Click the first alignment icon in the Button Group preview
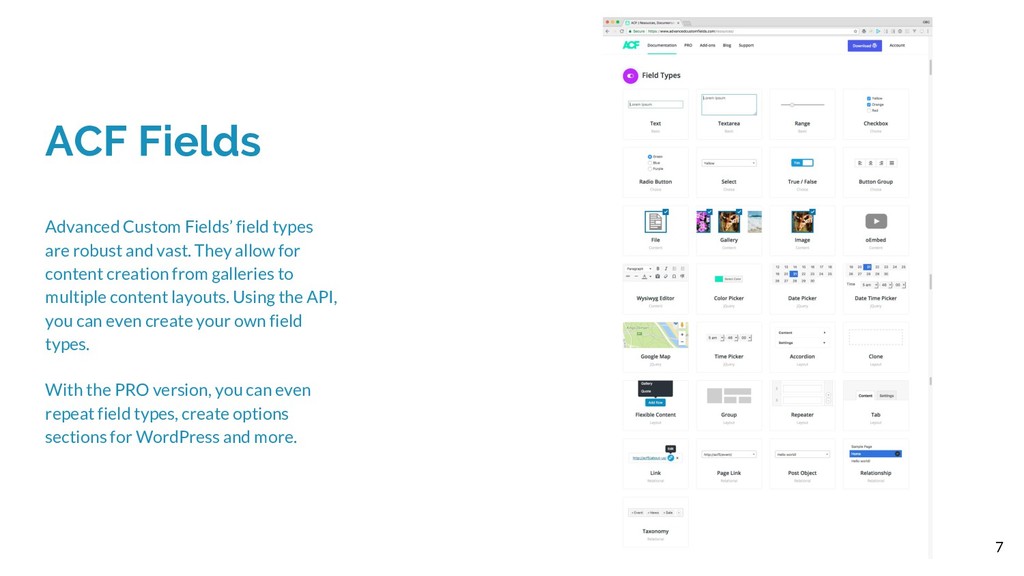The image size is (1024, 576). [860, 163]
